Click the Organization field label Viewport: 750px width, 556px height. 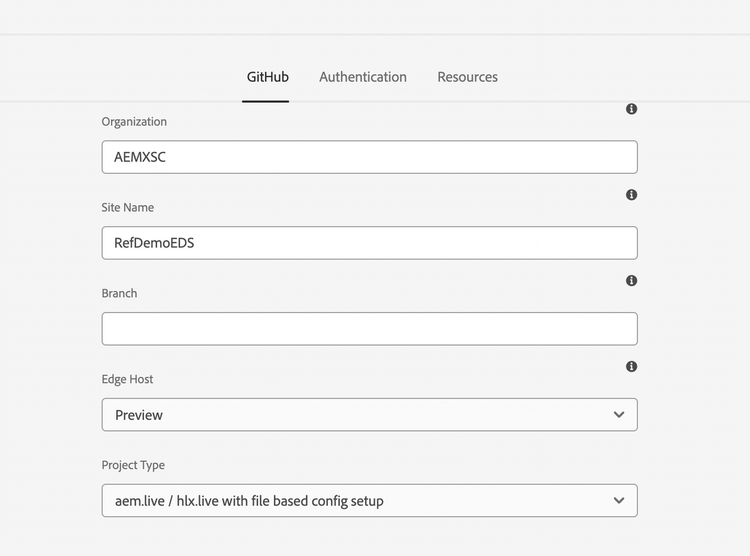(x=134, y=122)
